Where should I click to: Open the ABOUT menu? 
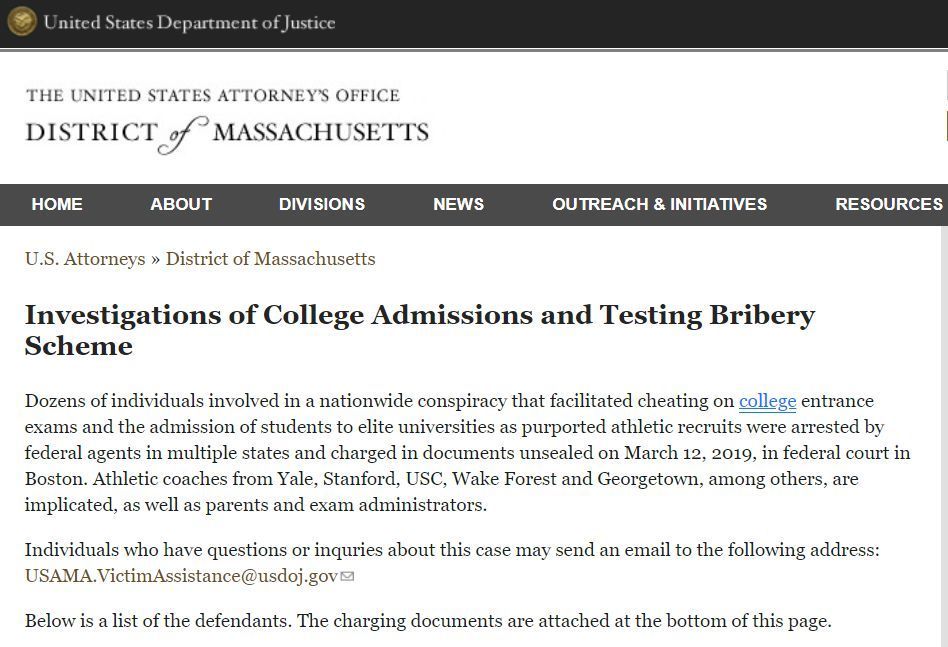click(x=181, y=204)
